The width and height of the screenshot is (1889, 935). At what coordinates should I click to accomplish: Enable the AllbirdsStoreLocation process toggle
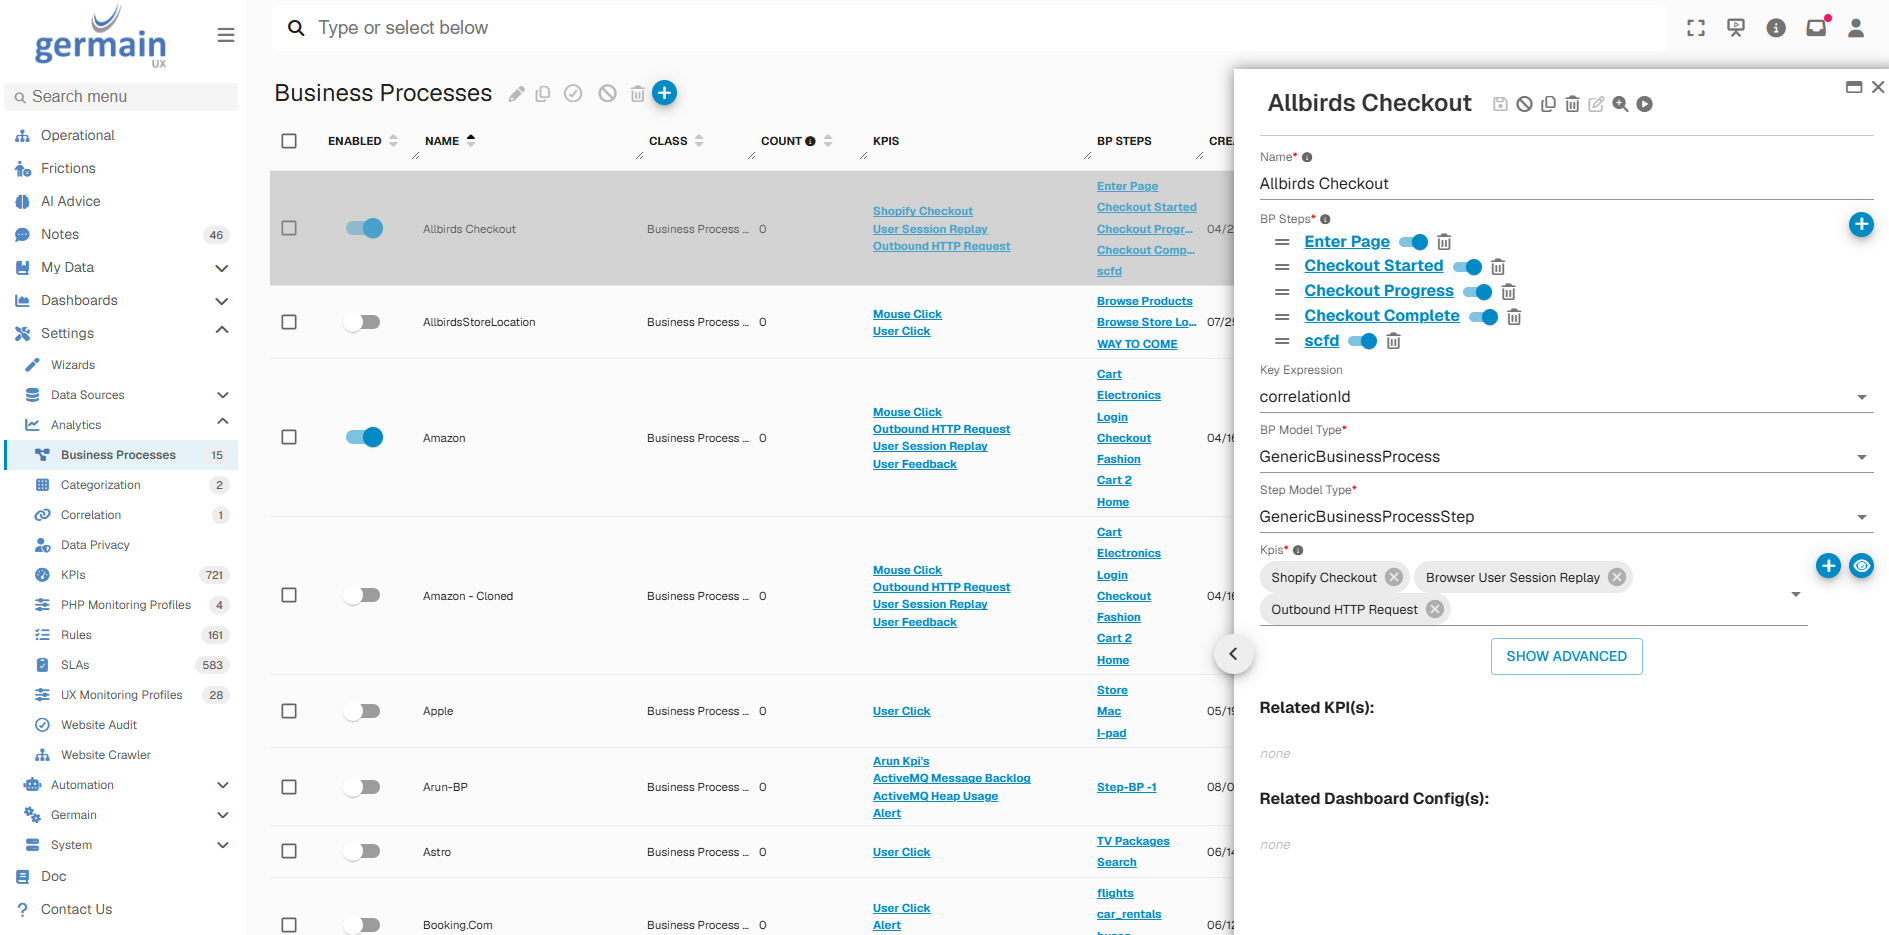pos(362,322)
